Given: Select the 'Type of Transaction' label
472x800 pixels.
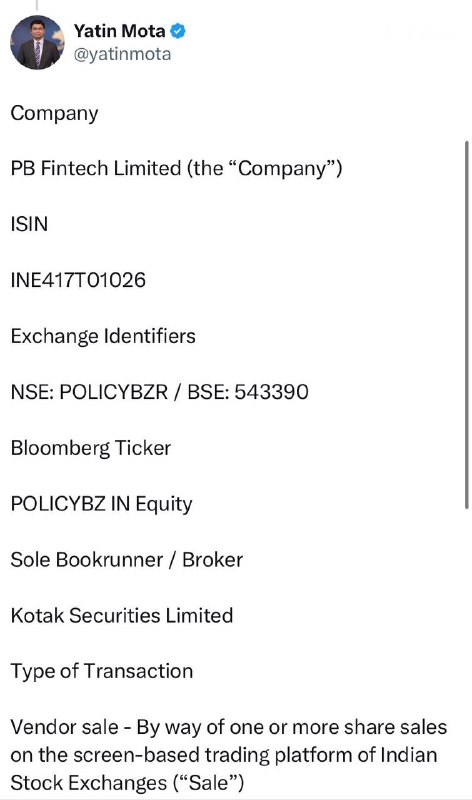Looking at the screenshot, I should (x=102, y=671).
